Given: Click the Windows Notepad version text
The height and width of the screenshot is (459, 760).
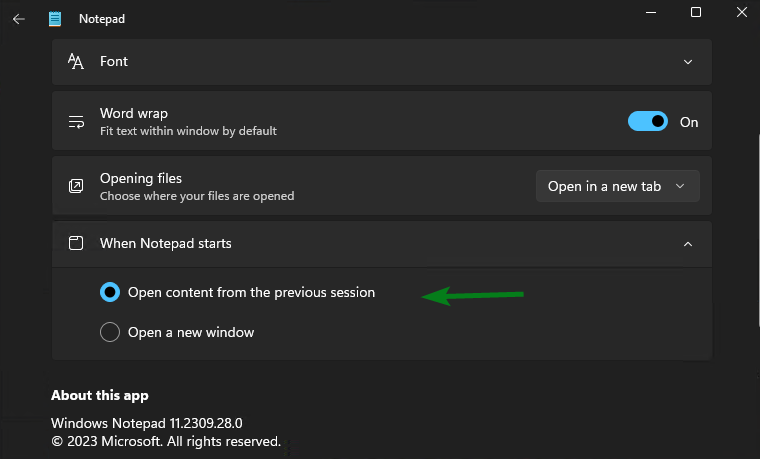Looking at the screenshot, I should pos(146,423).
